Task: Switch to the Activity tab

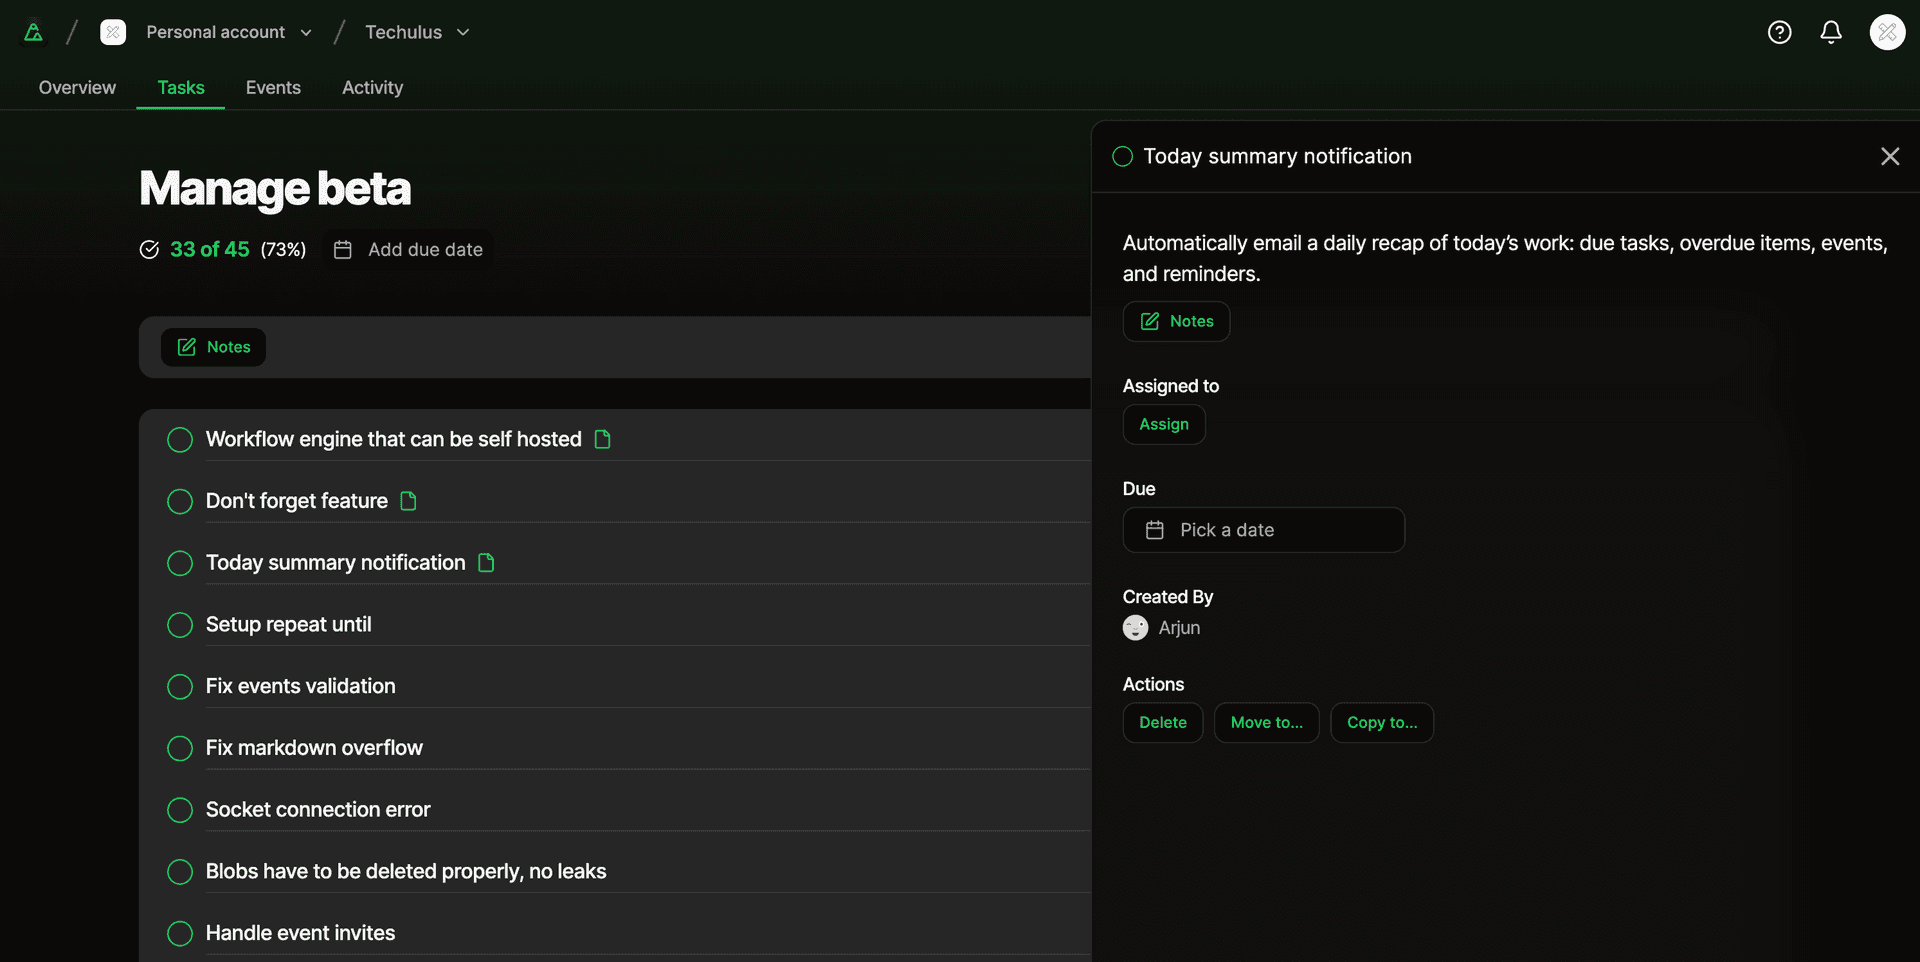Action: [371, 88]
